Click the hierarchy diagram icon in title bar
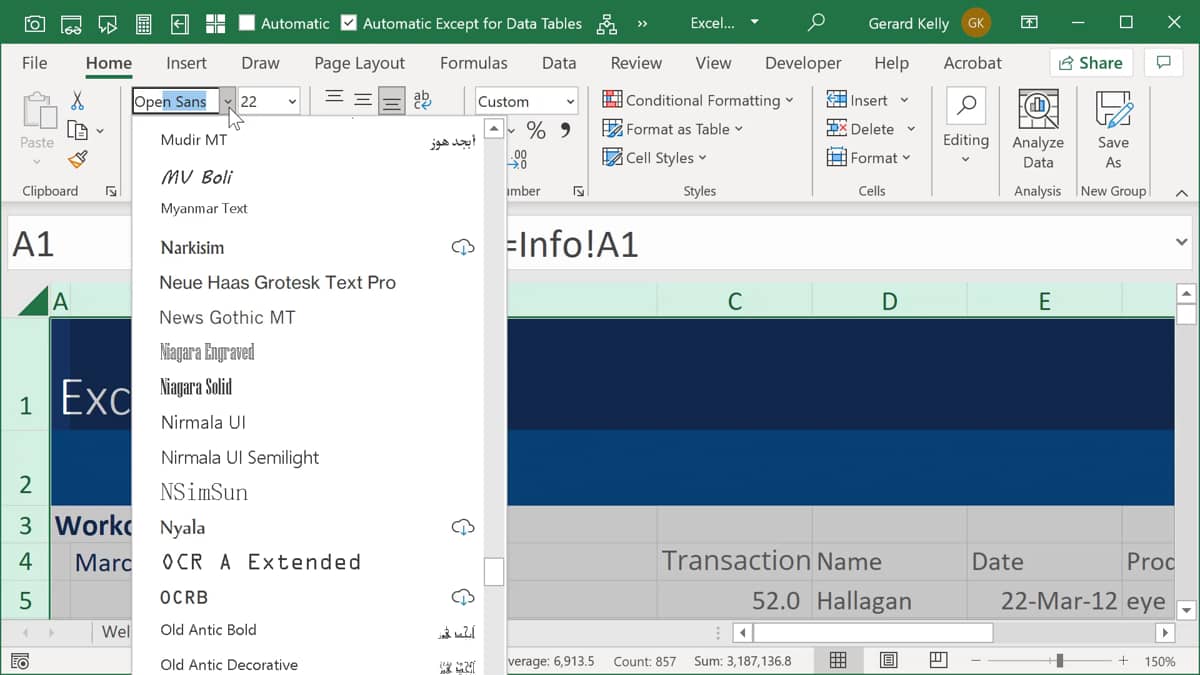This screenshot has height=675, width=1200. (606, 23)
